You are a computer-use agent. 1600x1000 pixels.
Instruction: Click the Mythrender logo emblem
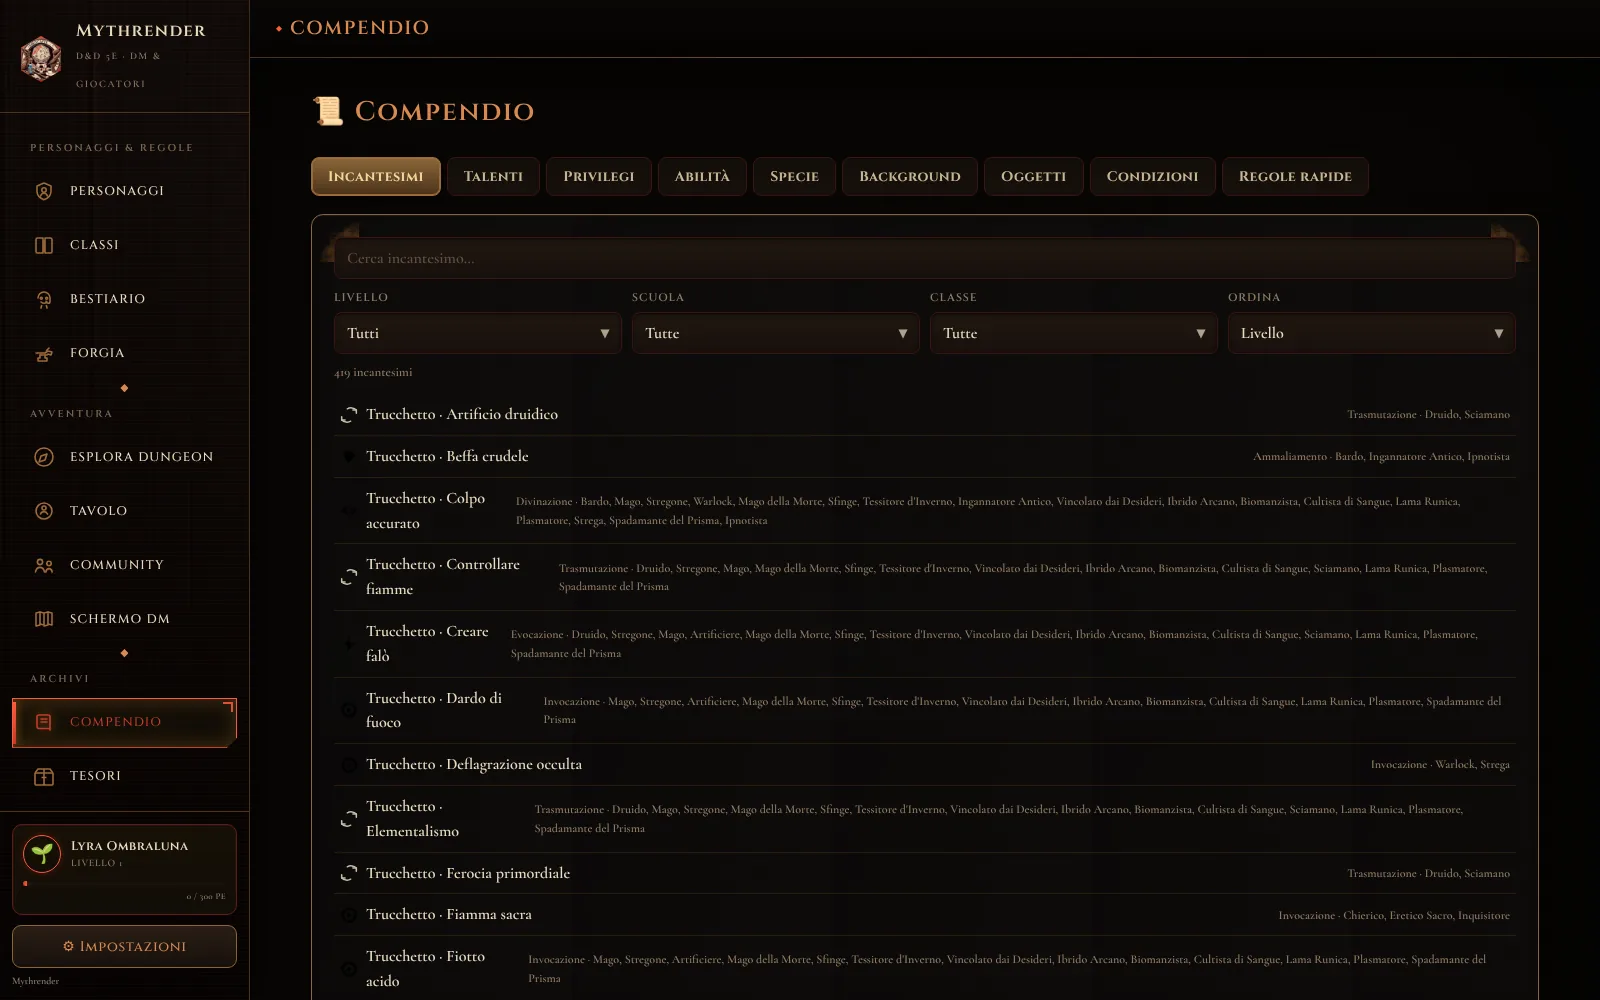41,58
